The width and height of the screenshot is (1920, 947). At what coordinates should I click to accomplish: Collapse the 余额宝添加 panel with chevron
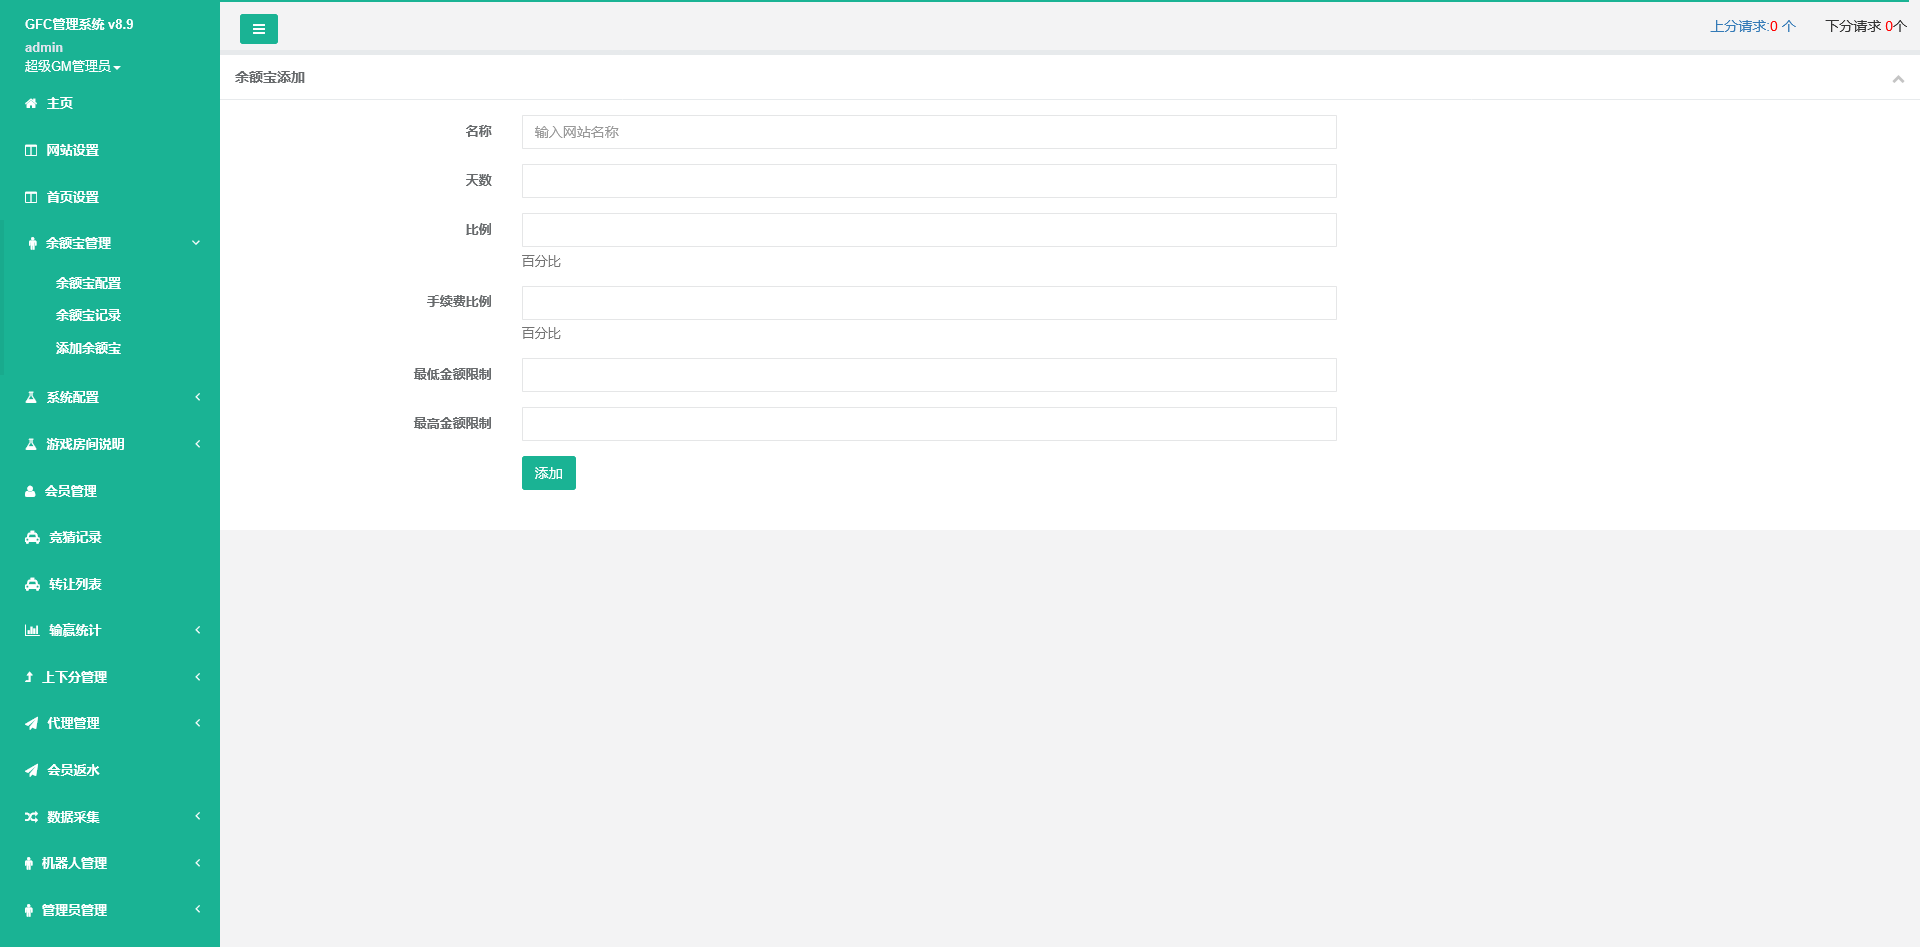click(x=1897, y=79)
